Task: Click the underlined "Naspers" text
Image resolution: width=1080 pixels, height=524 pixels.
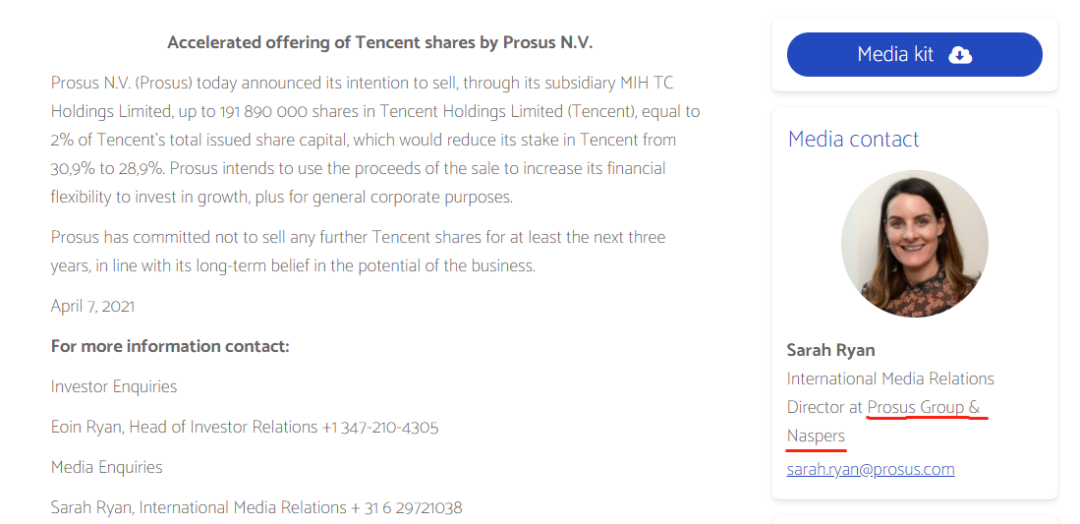Action: click(816, 436)
